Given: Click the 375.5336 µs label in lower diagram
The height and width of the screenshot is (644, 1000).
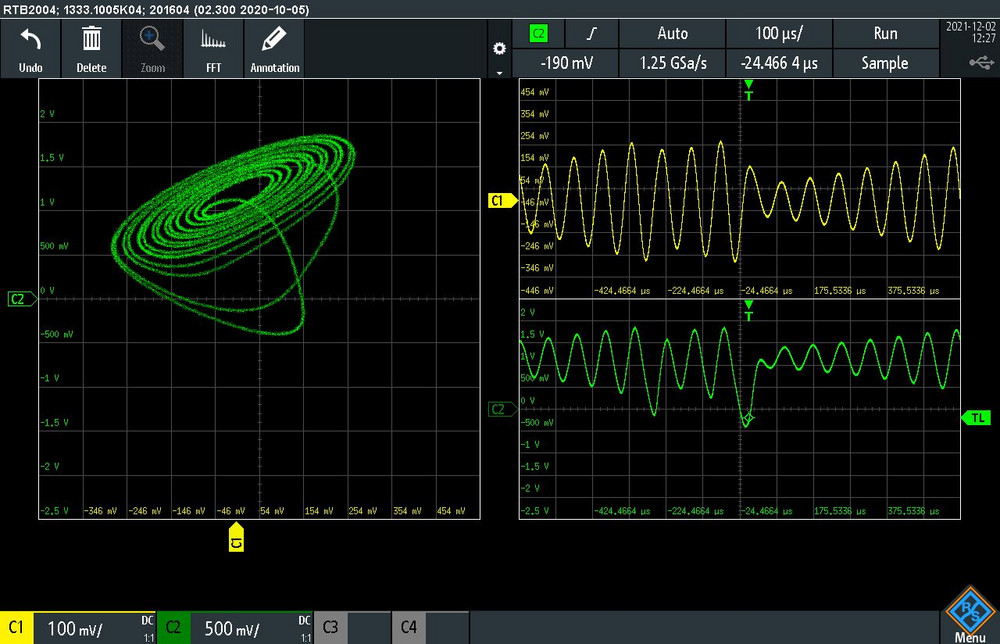Looking at the screenshot, I should [913, 511].
